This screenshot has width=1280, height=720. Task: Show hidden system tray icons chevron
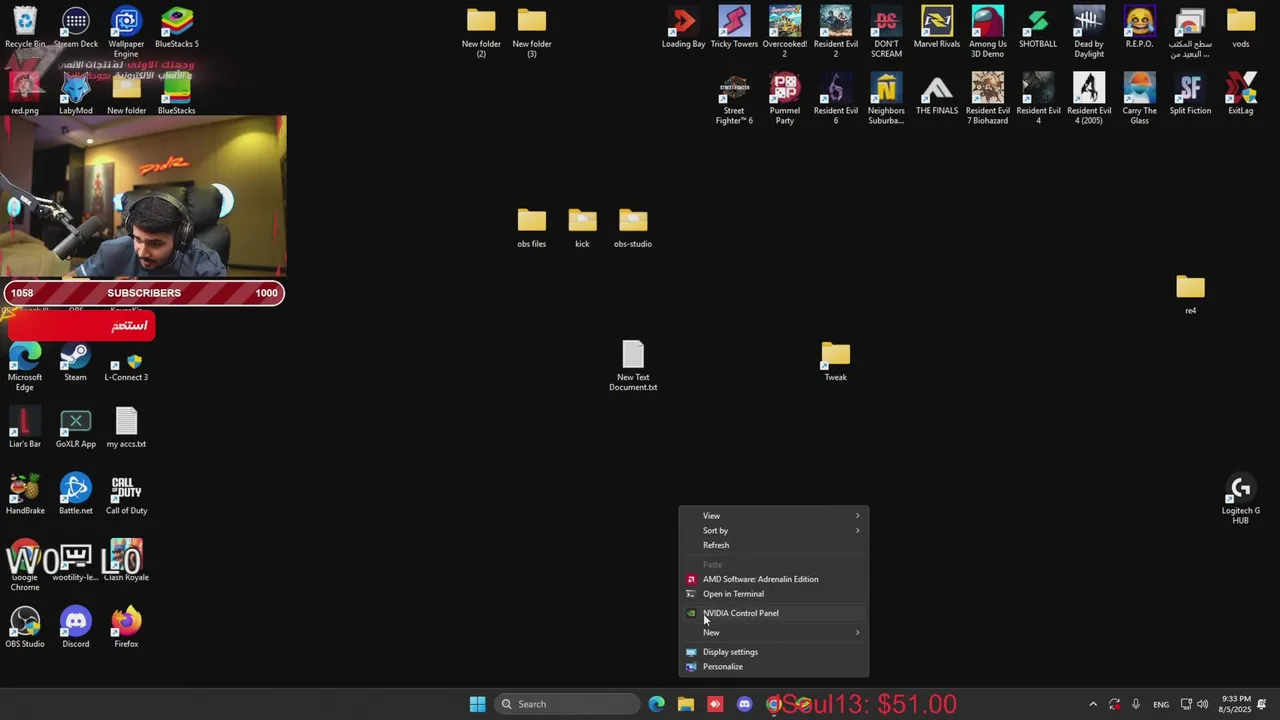point(1093,704)
